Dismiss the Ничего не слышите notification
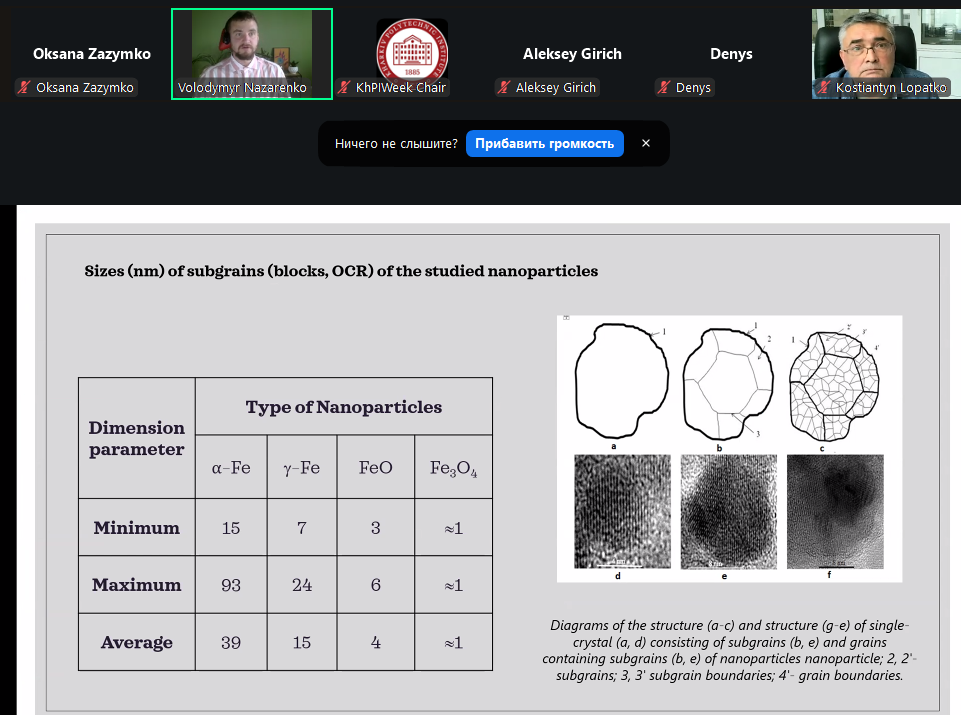This screenshot has height=715, width=961. coord(645,143)
